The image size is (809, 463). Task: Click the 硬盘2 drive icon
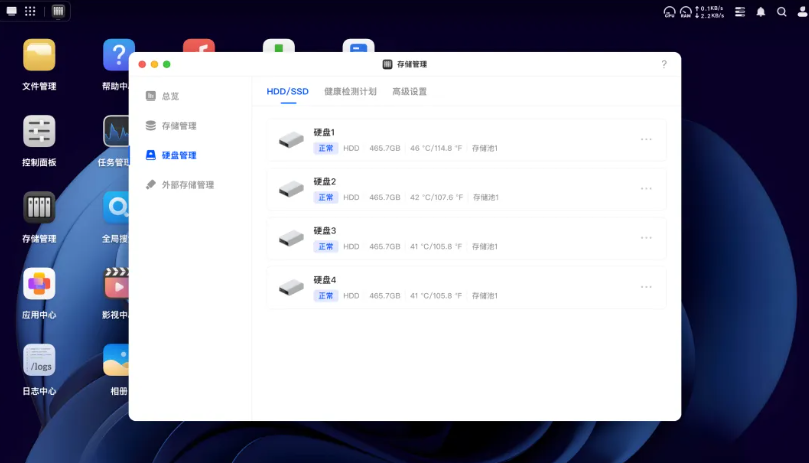(292, 189)
